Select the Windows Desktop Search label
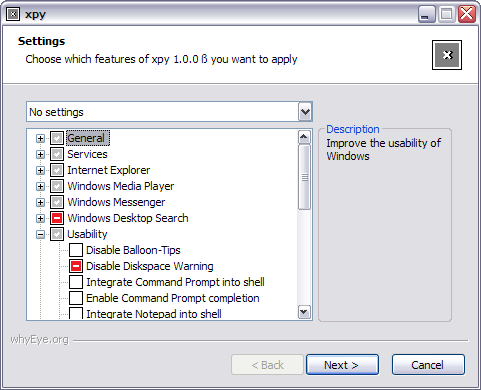The height and width of the screenshot is (390, 481). click(x=128, y=218)
